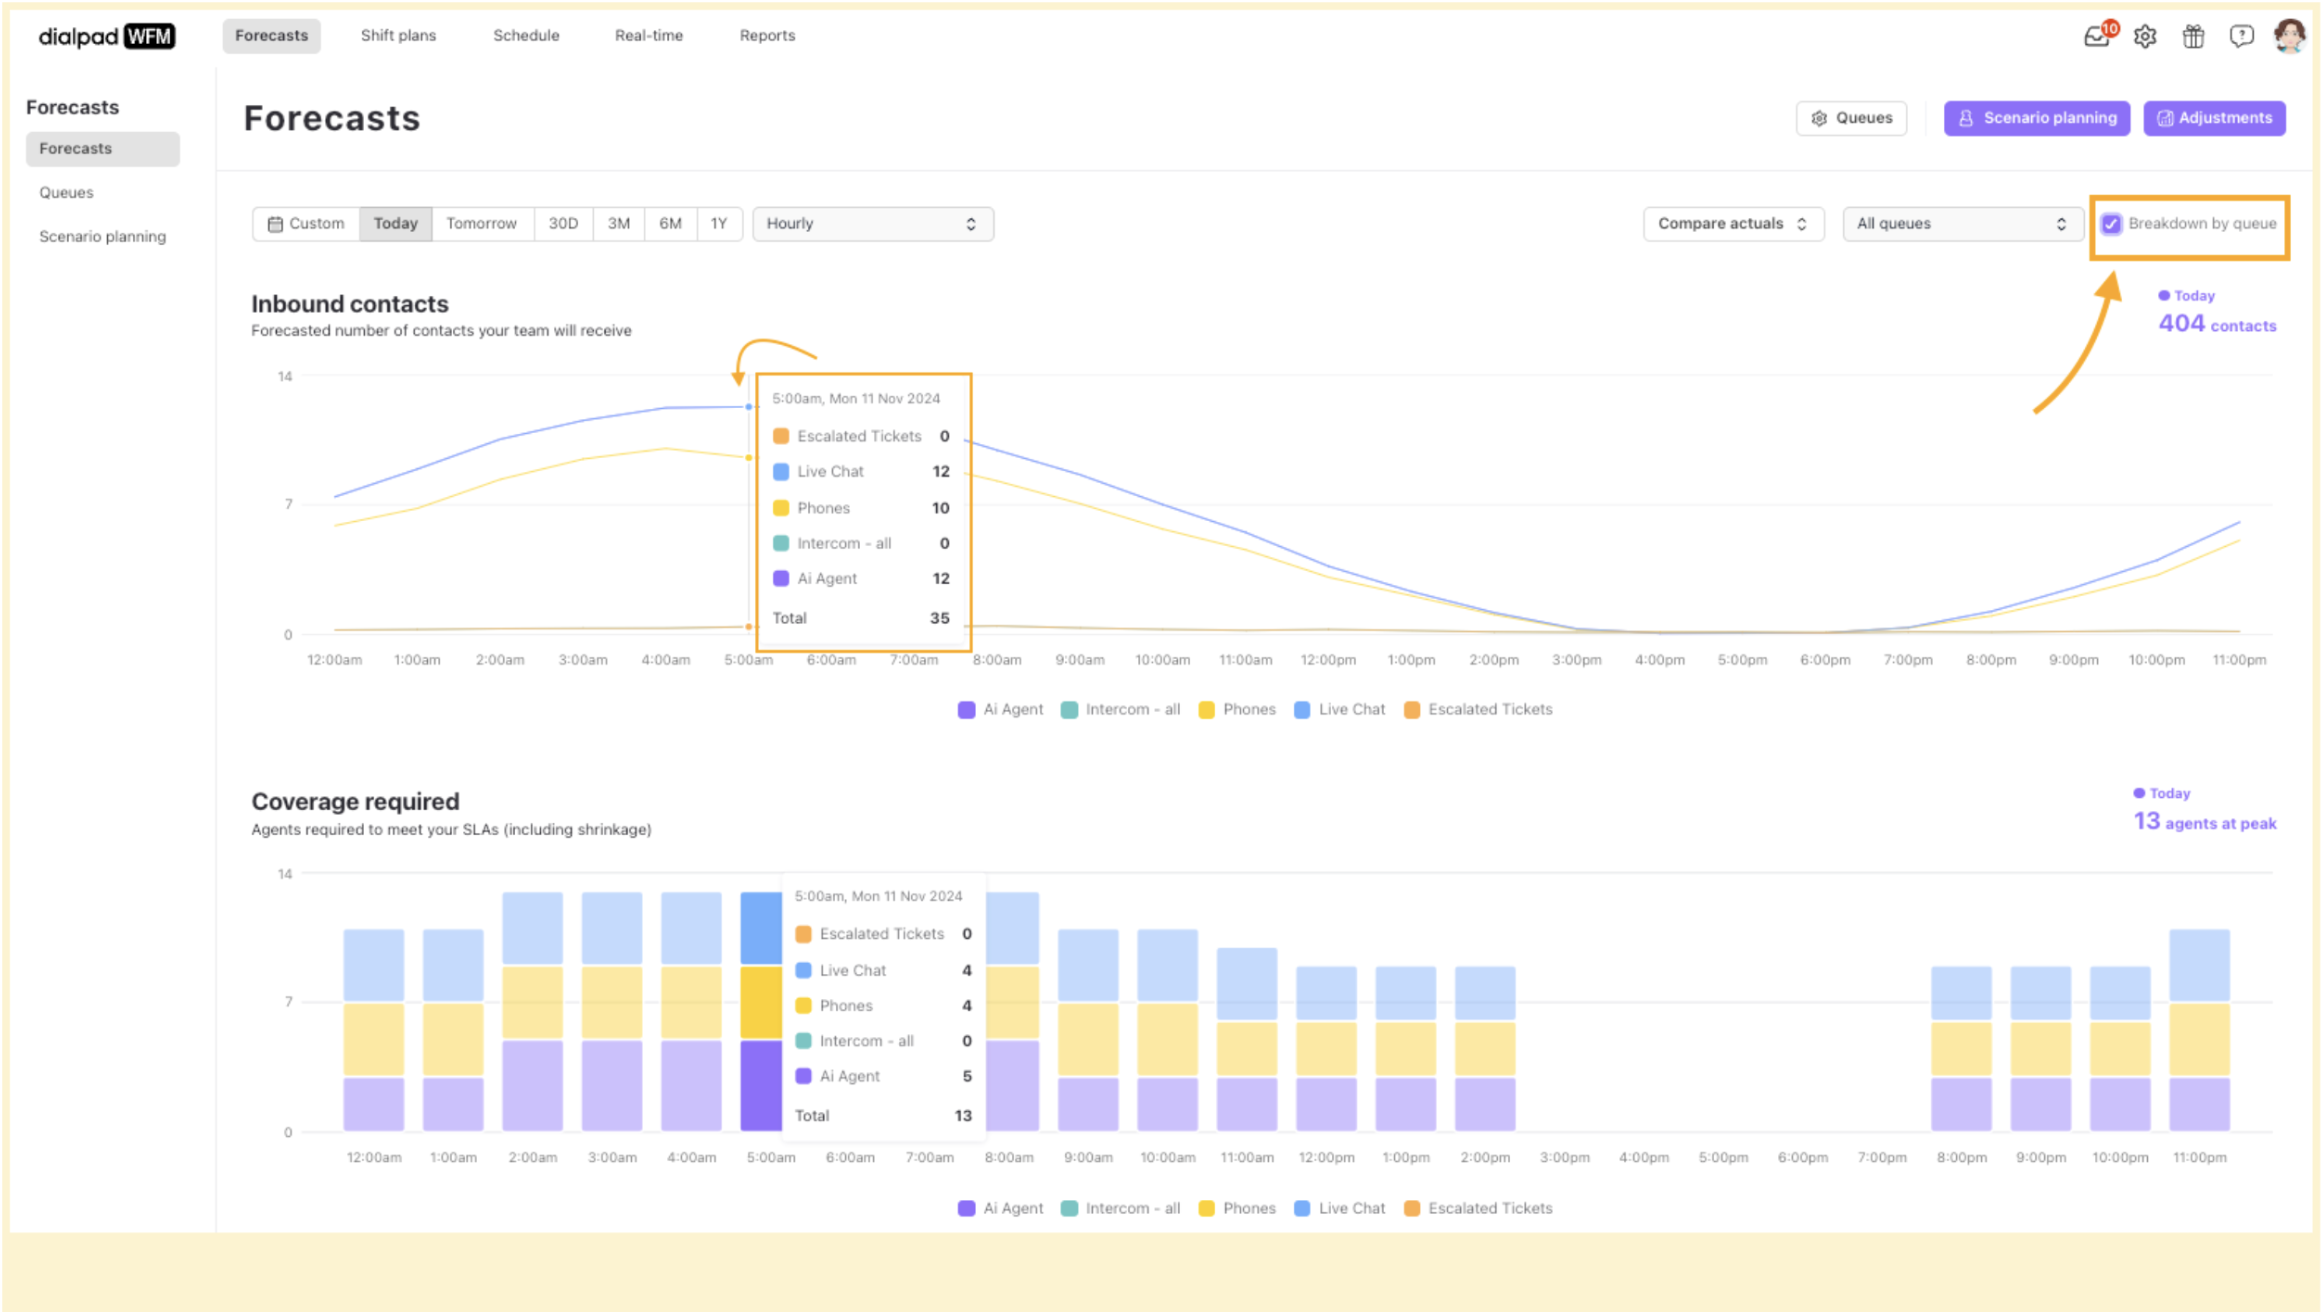Expand the Compare actuals dropdown
This screenshot has height=1312, width=2322.
1733,223
